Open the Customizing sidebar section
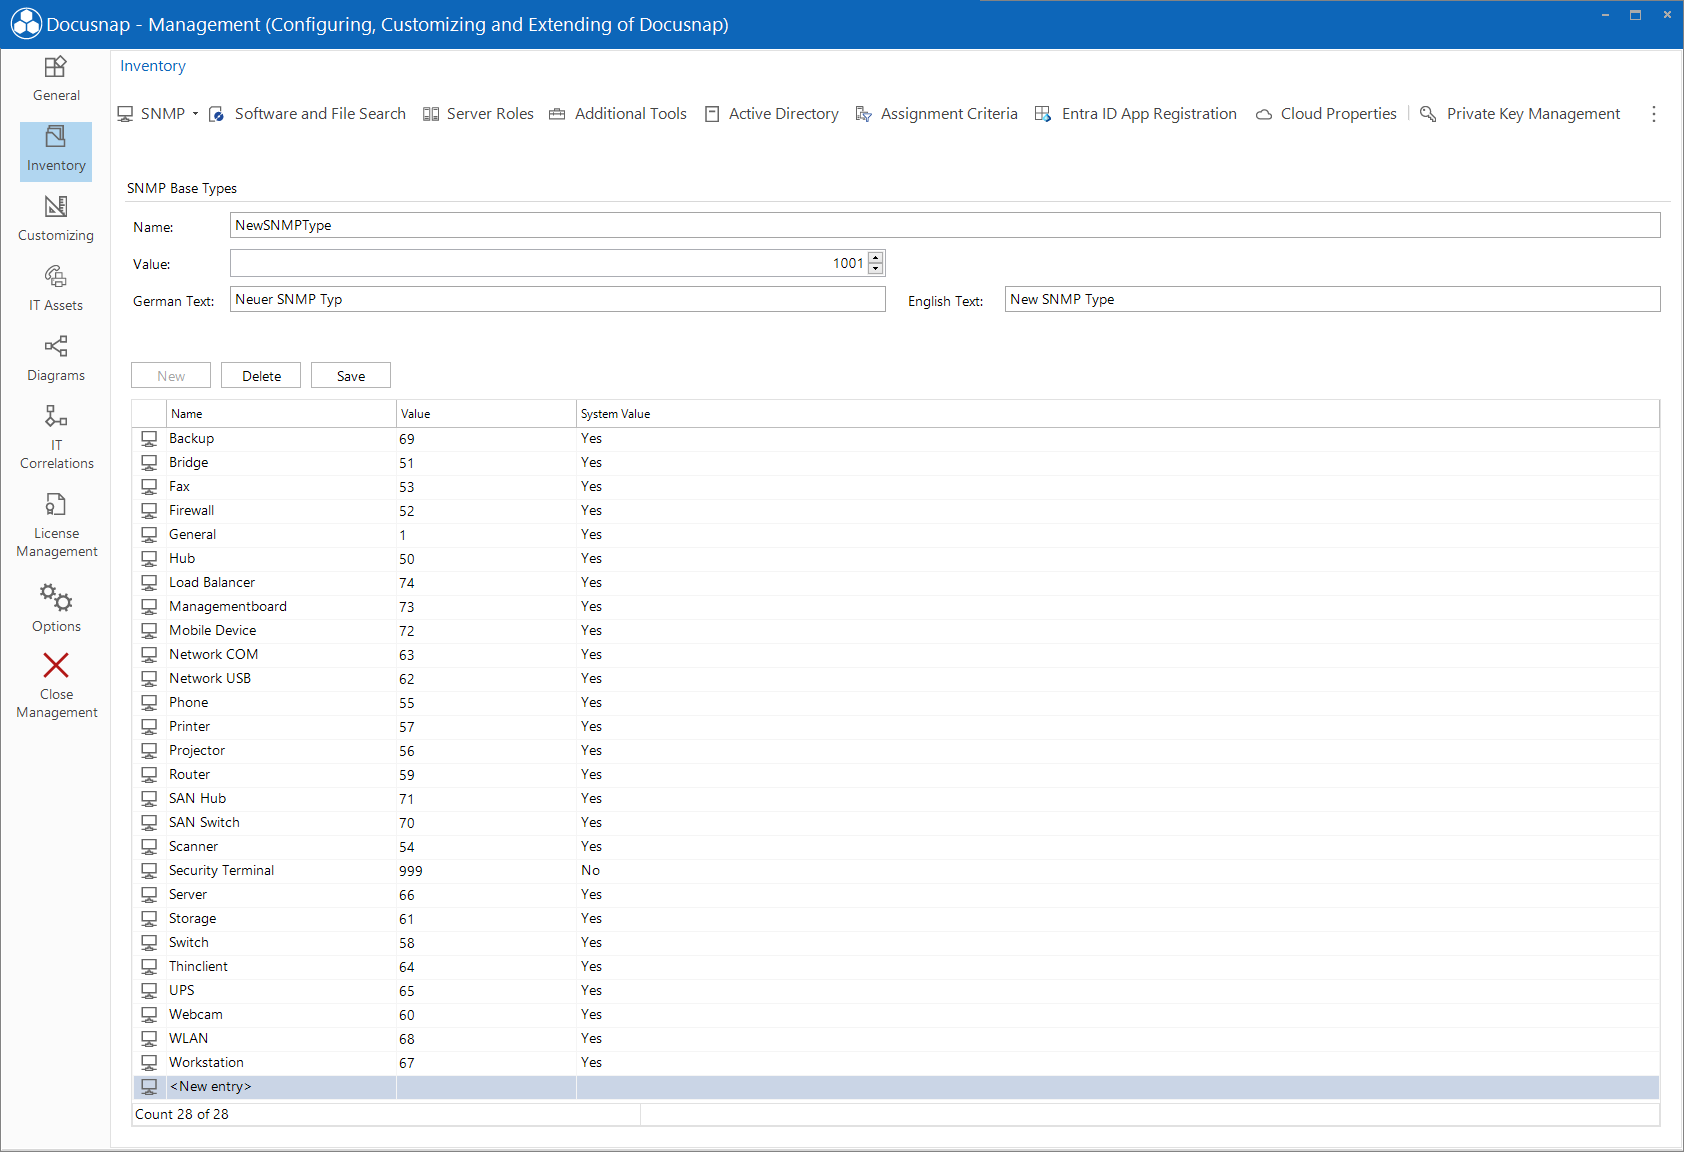 point(56,220)
